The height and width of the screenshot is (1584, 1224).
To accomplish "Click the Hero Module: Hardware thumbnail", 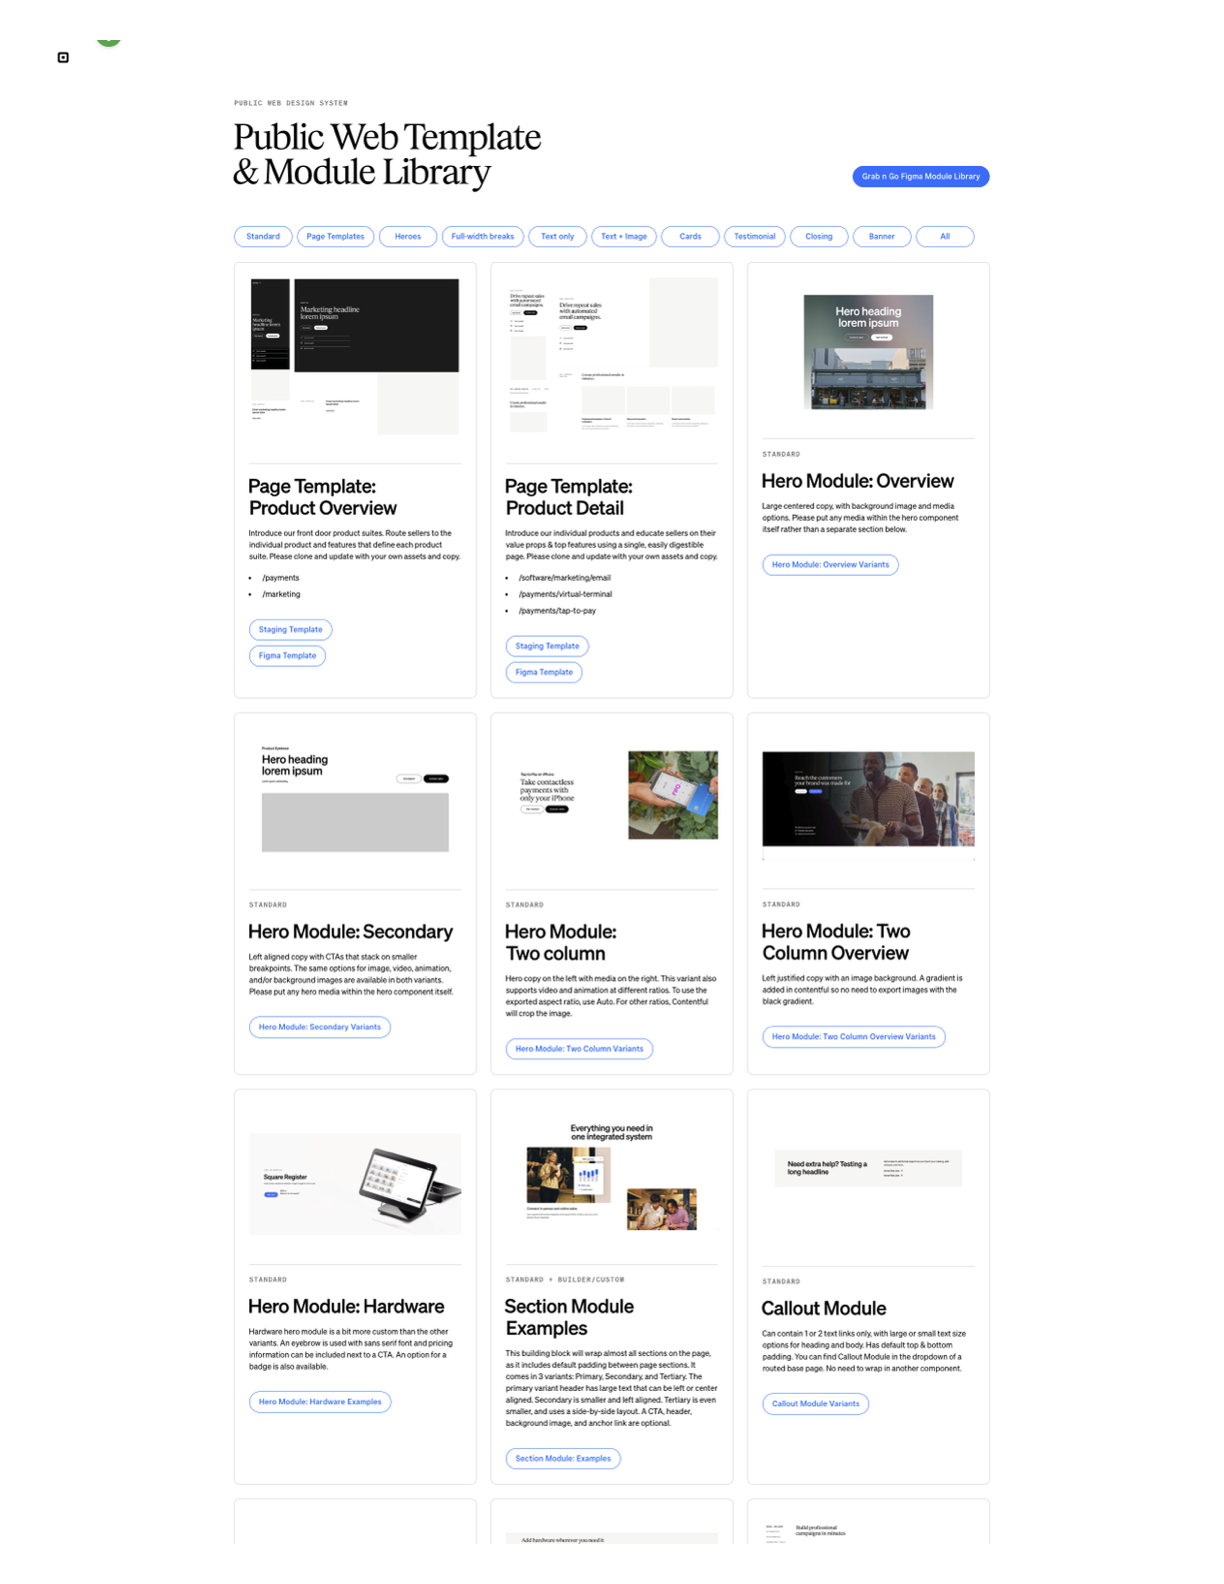I will click(355, 1183).
